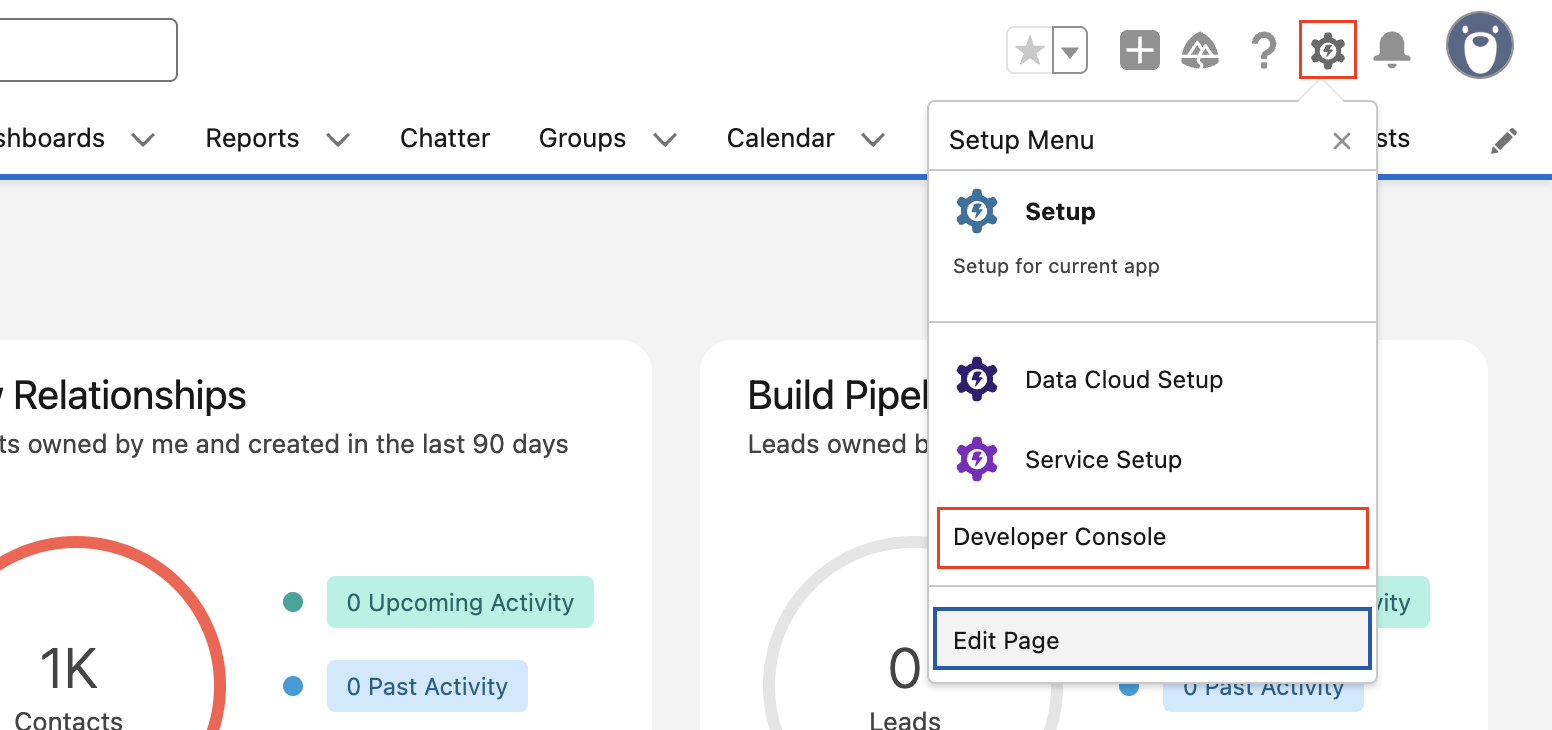The image size is (1552, 730).
Task: Expand the Reports tab chevron
Action: (x=338, y=140)
